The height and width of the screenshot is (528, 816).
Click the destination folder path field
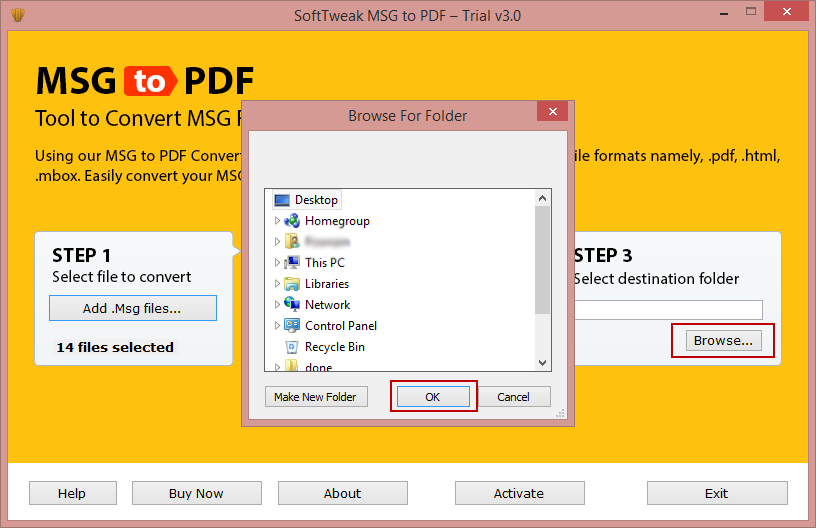pyautogui.click(x=668, y=310)
